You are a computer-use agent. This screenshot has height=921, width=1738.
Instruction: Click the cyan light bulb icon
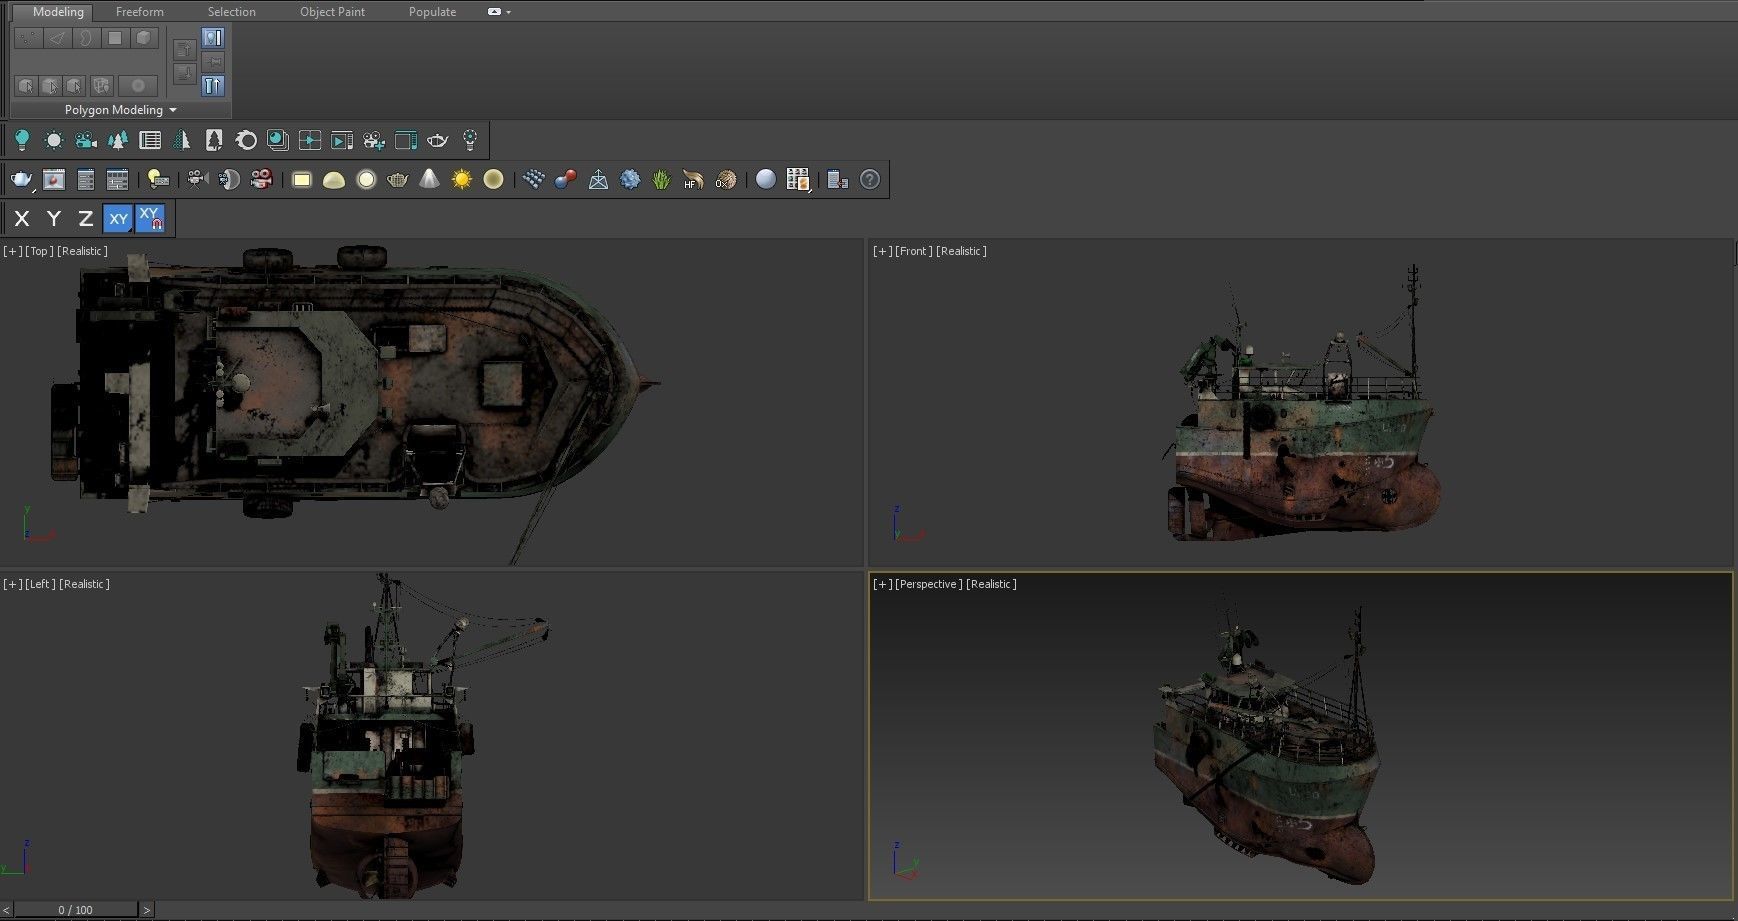click(22, 141)
